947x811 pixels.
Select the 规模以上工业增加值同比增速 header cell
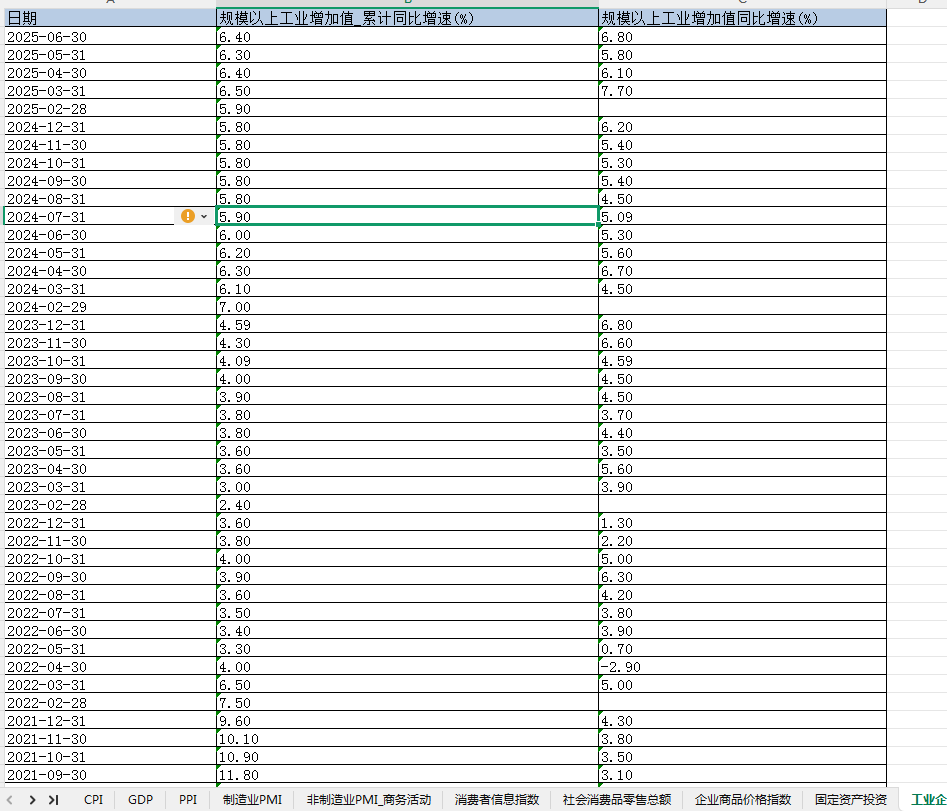point(742,19)
